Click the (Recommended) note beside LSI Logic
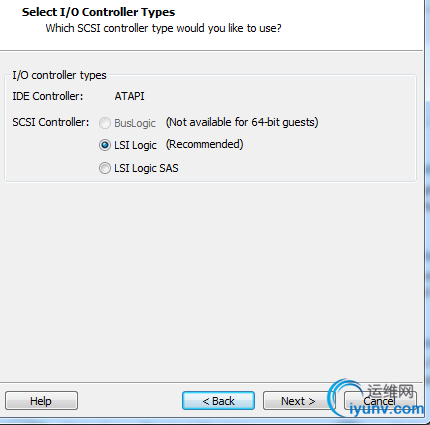 pos(205,144)
